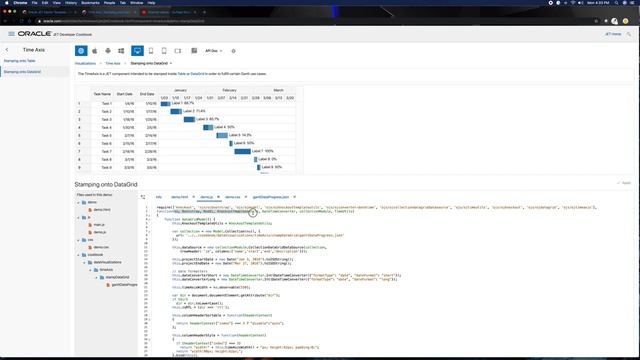
Task: Collapse the css folder in file tree
Action: coord(78,240)
